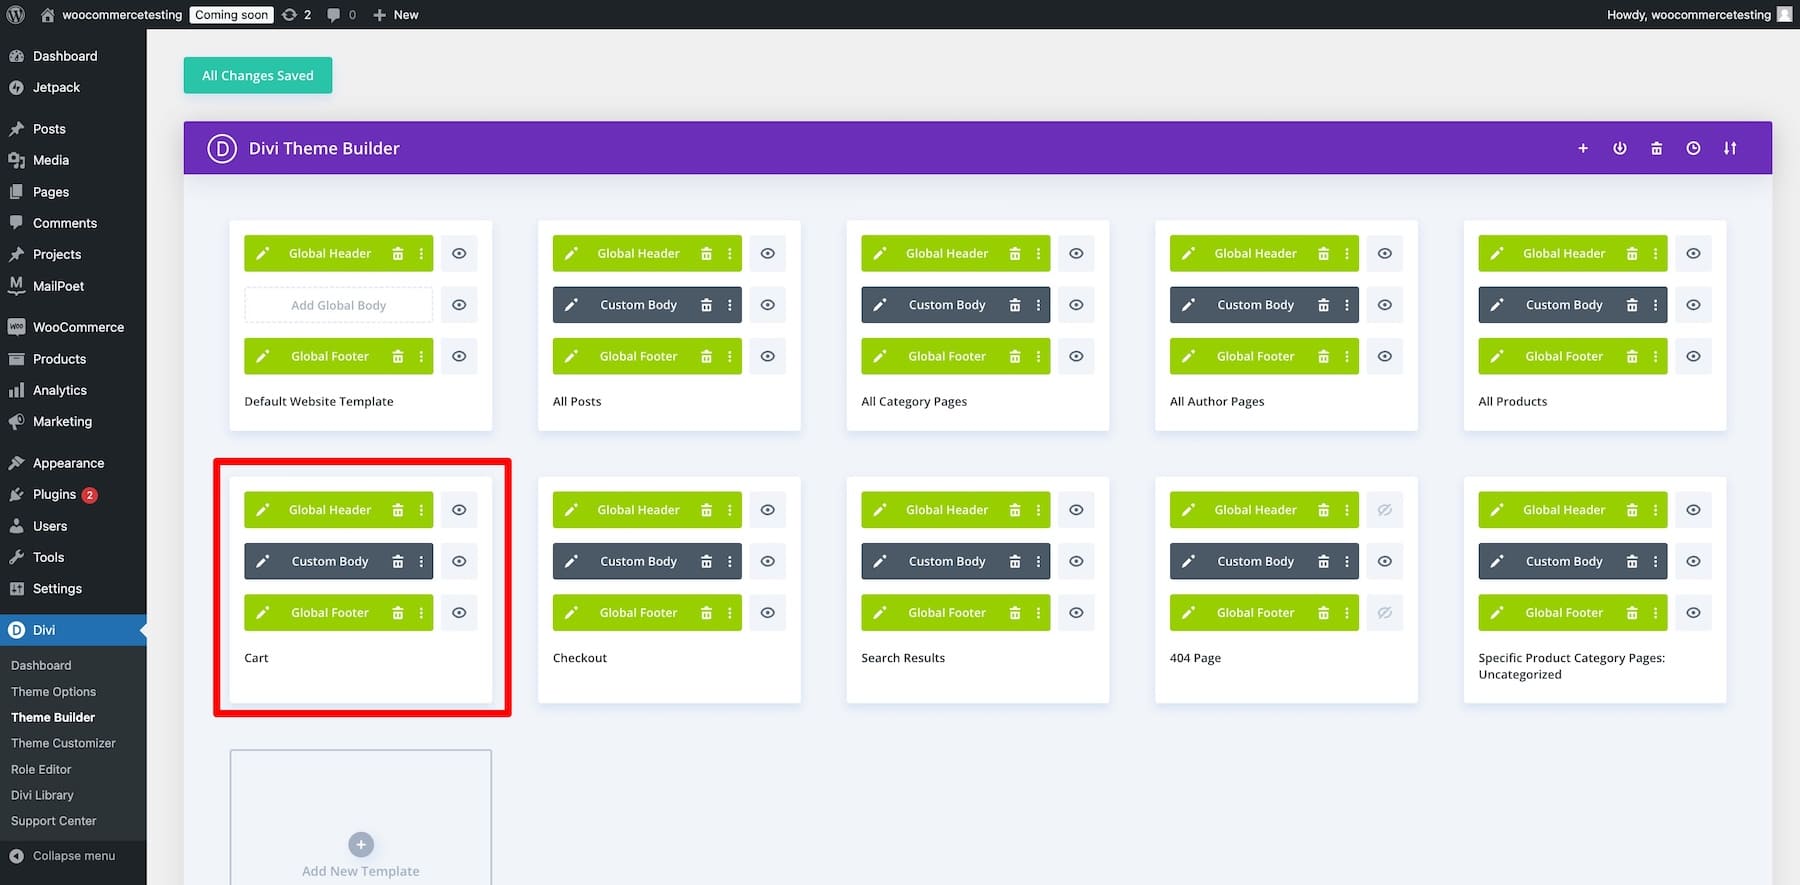This screenshot has width=1800, height=885.
Task: Delete Global Header in All Category Pages template
Action: pos(1015,254)
